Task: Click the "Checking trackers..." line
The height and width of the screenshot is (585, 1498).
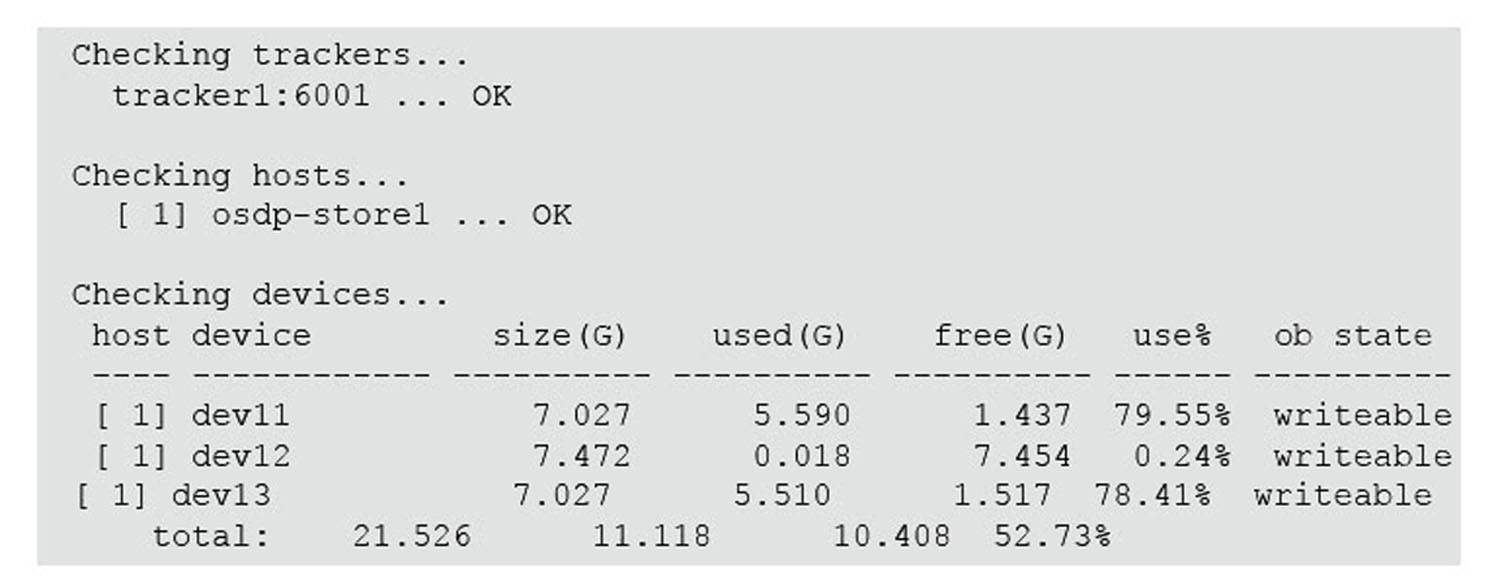Action: tap(270, 55)
